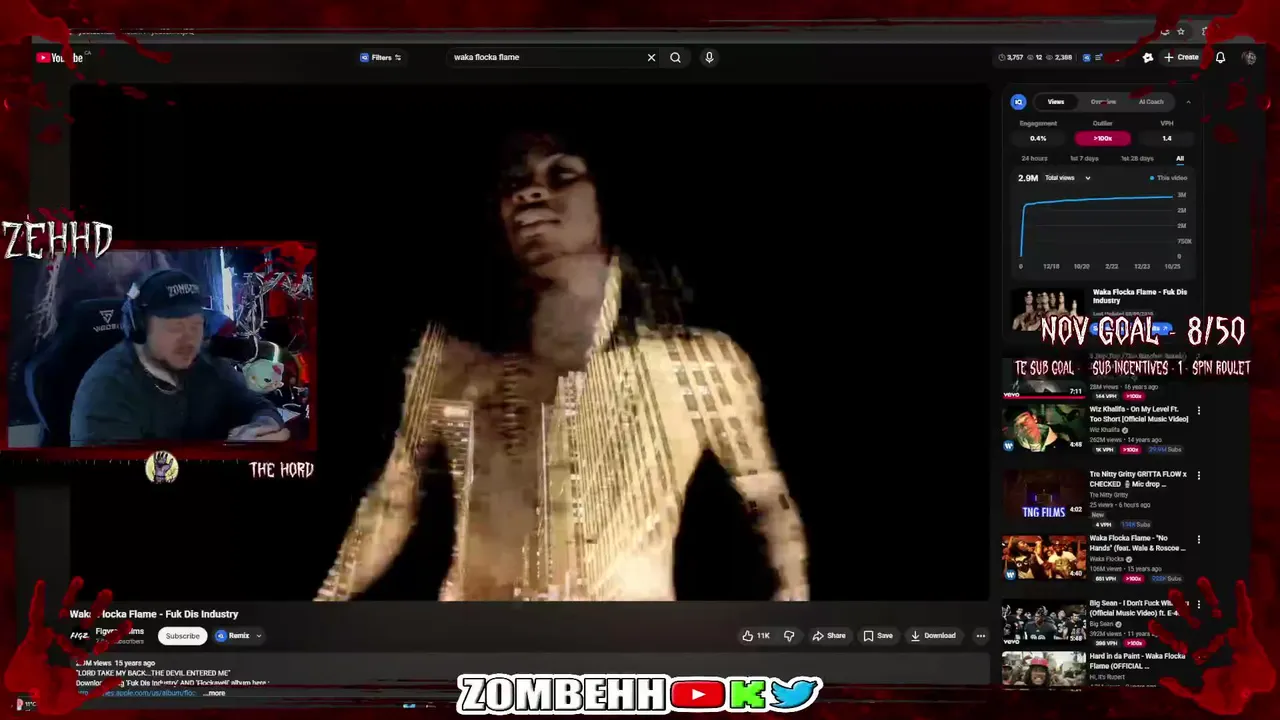Run the search with the magnifier icon
This screenshot has height=720, width=1280.
pyautogui.click(x=676, y=57)
